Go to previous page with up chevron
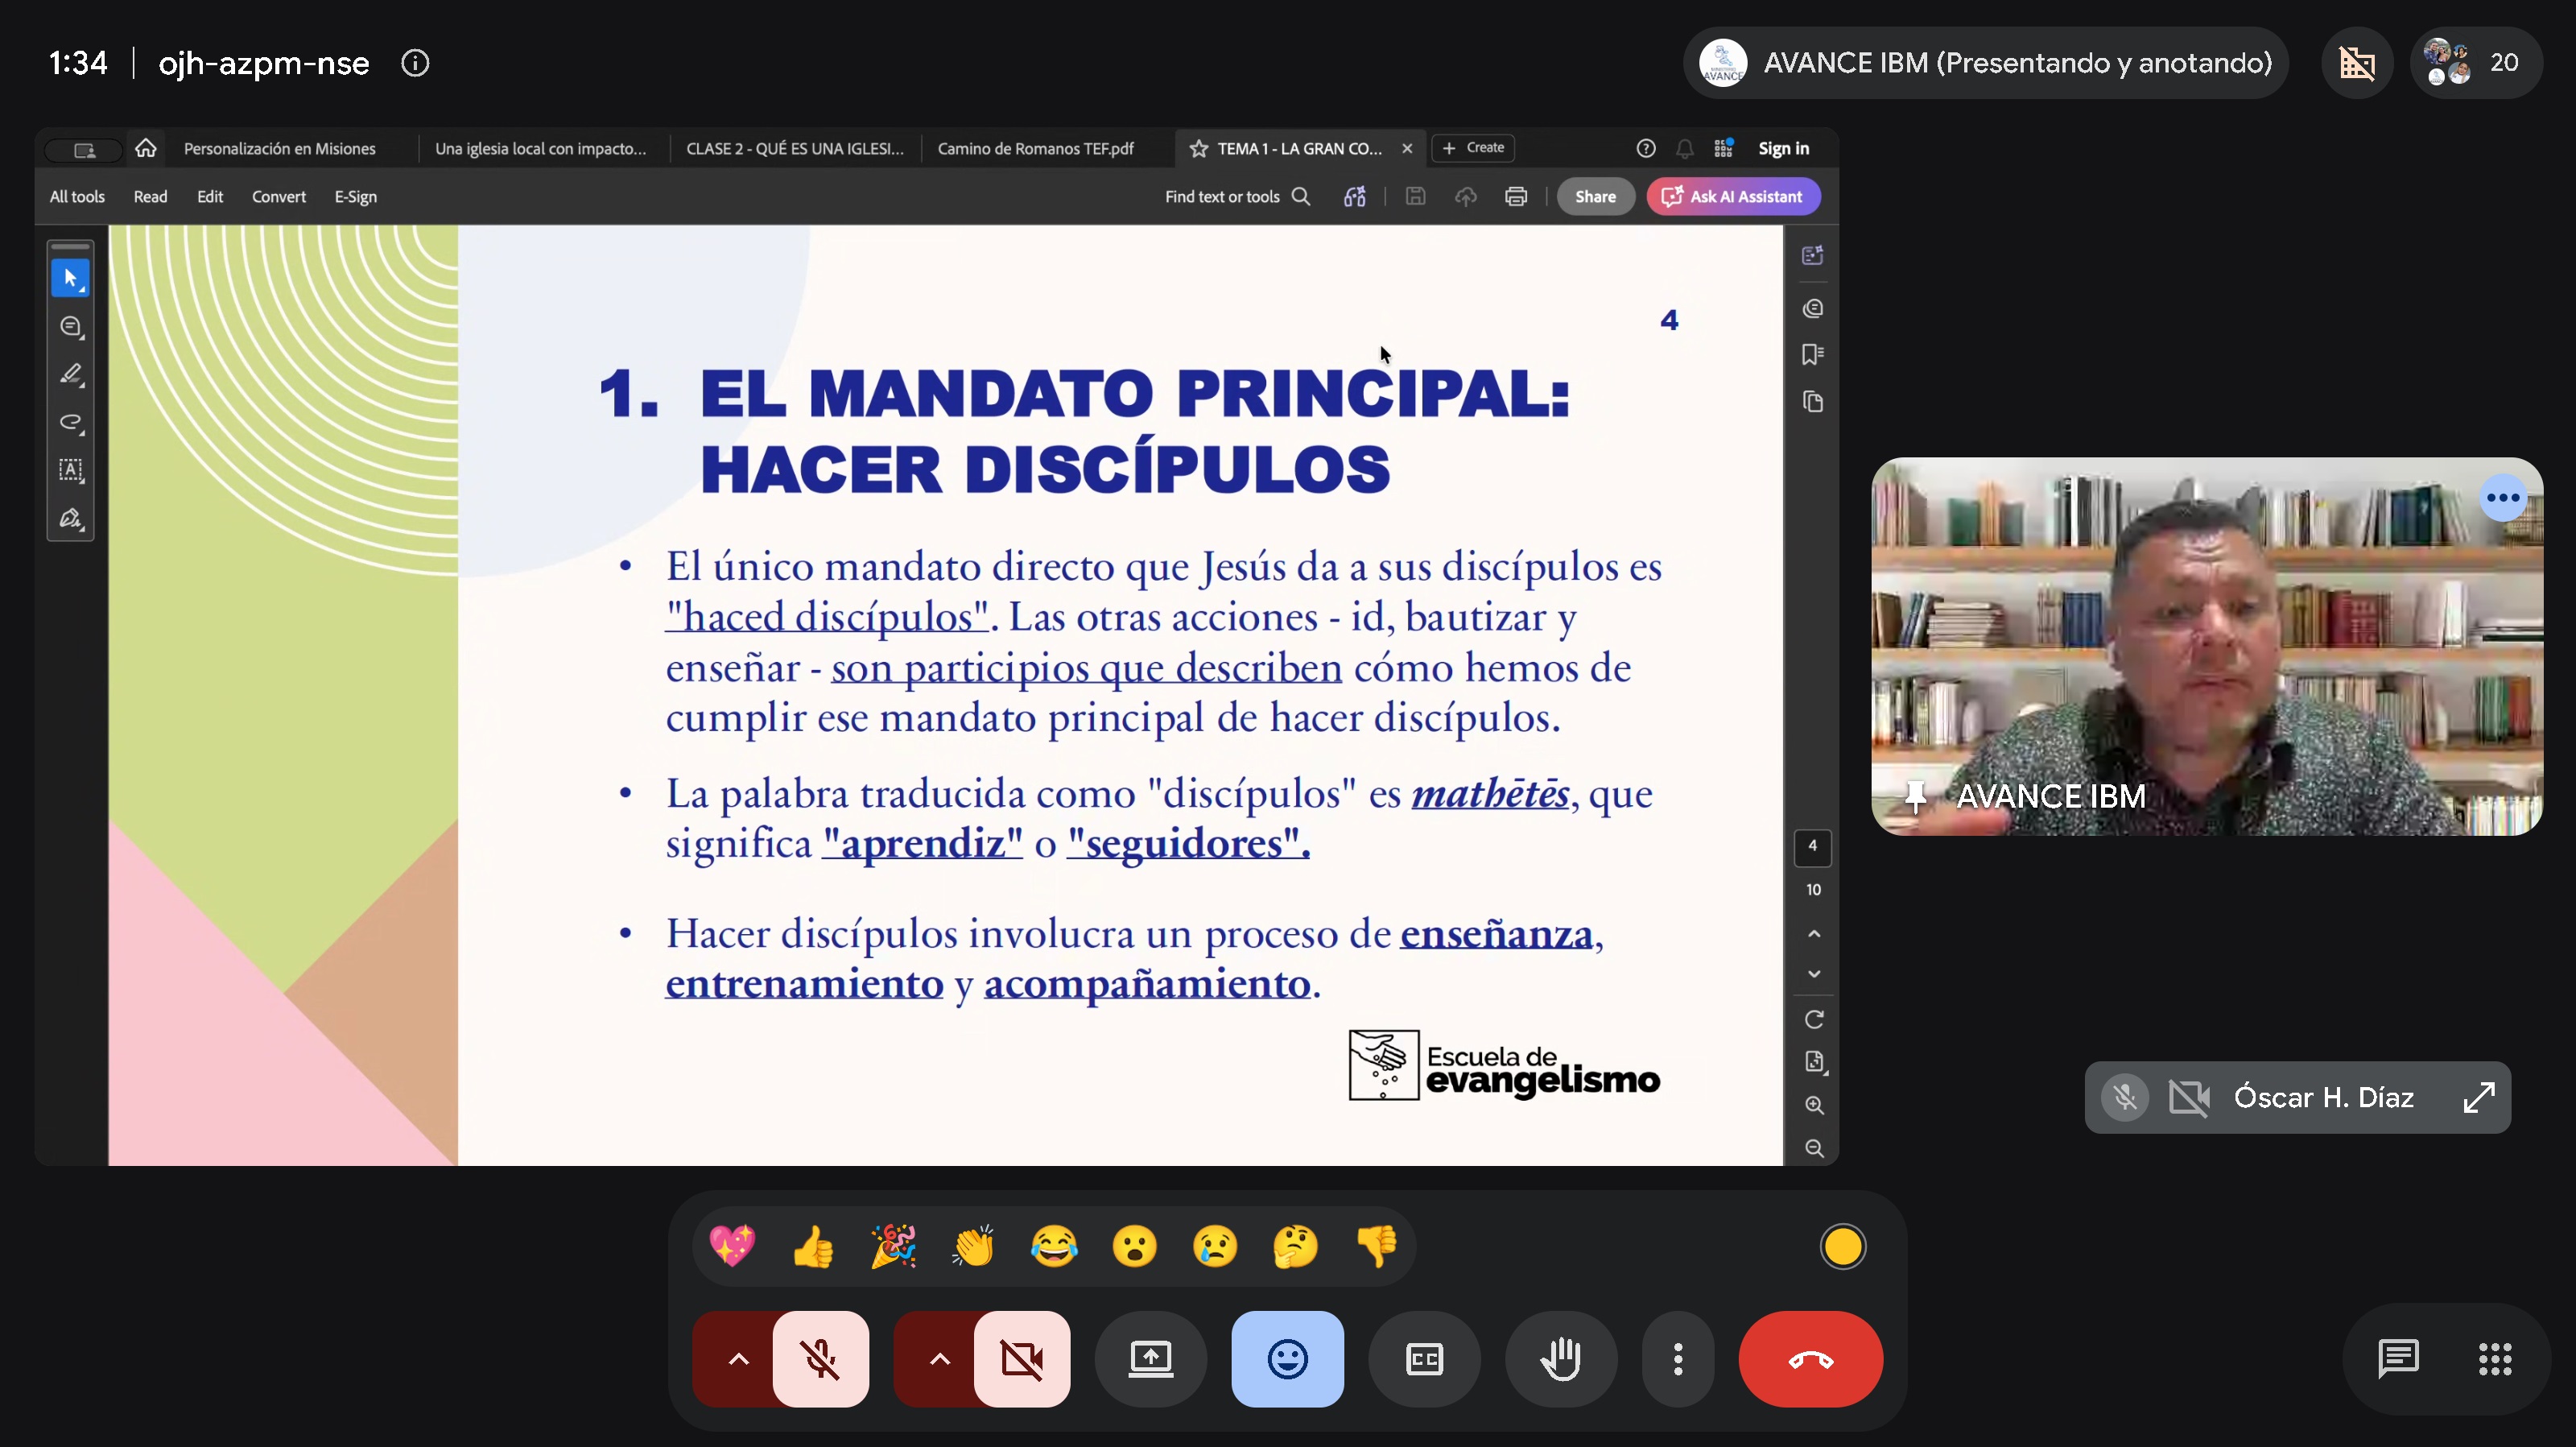Screen dimensions: 2576x1447 1813,933
